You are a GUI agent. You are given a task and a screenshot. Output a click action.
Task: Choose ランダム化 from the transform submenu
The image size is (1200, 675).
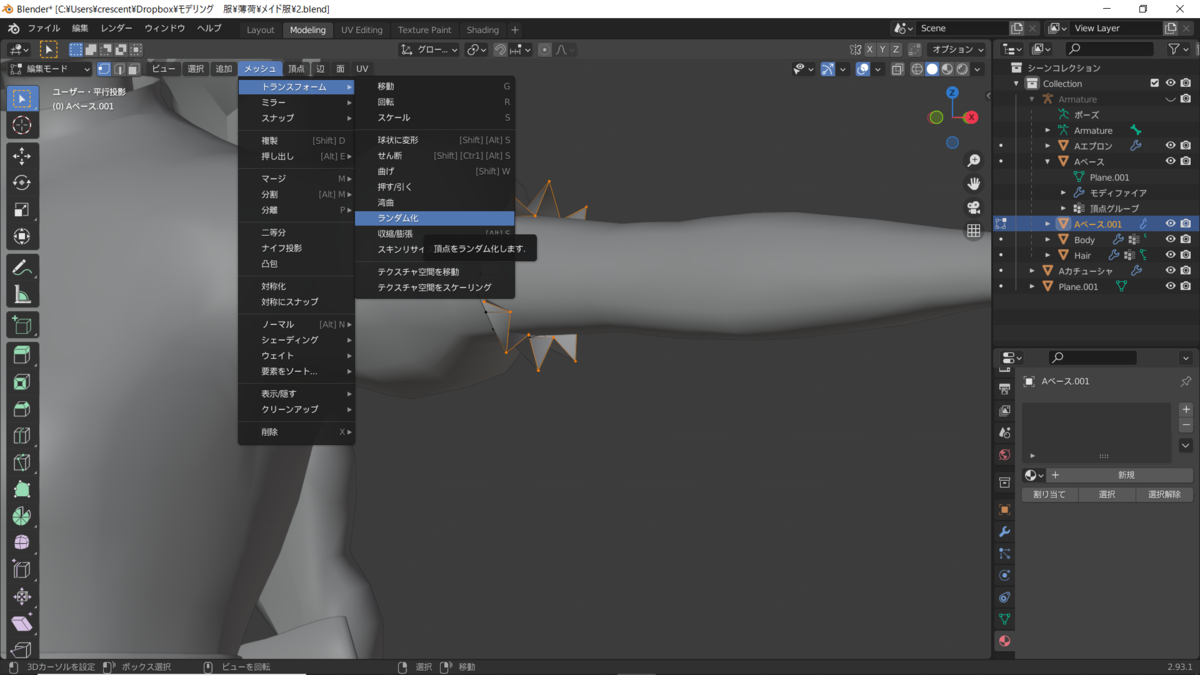coord(435,218)
